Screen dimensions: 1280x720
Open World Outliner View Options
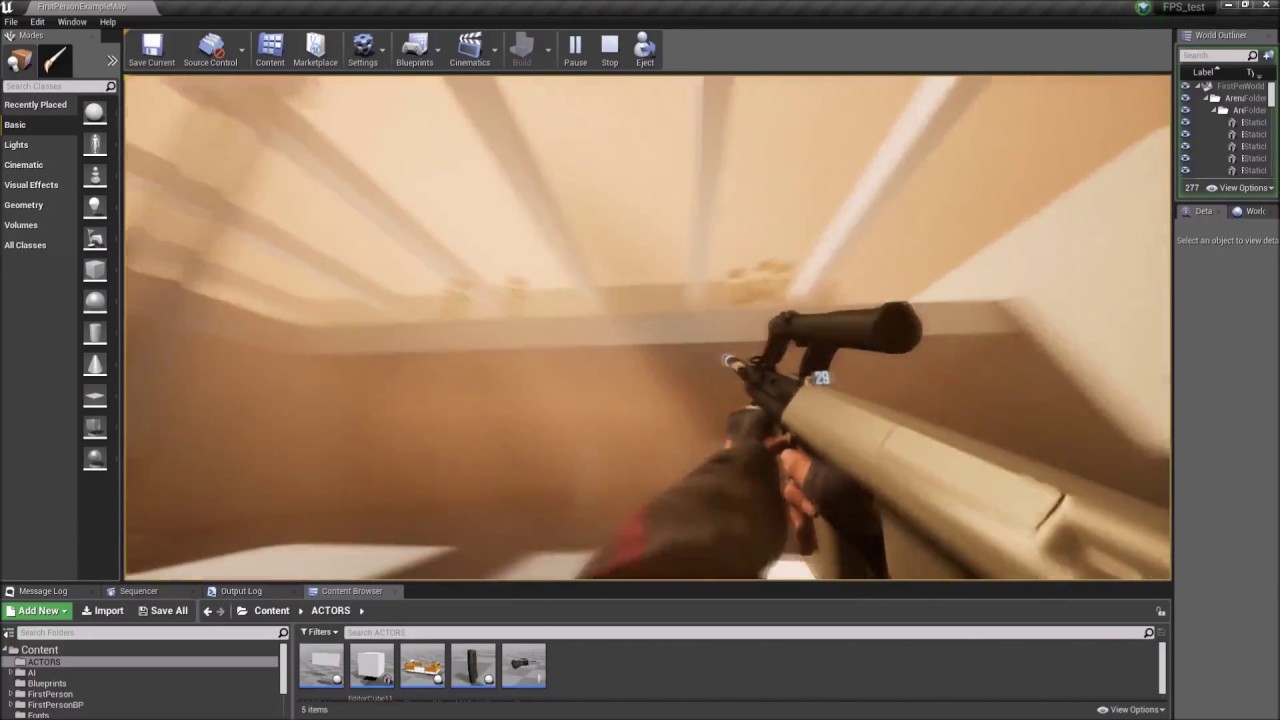[1240, 188]
